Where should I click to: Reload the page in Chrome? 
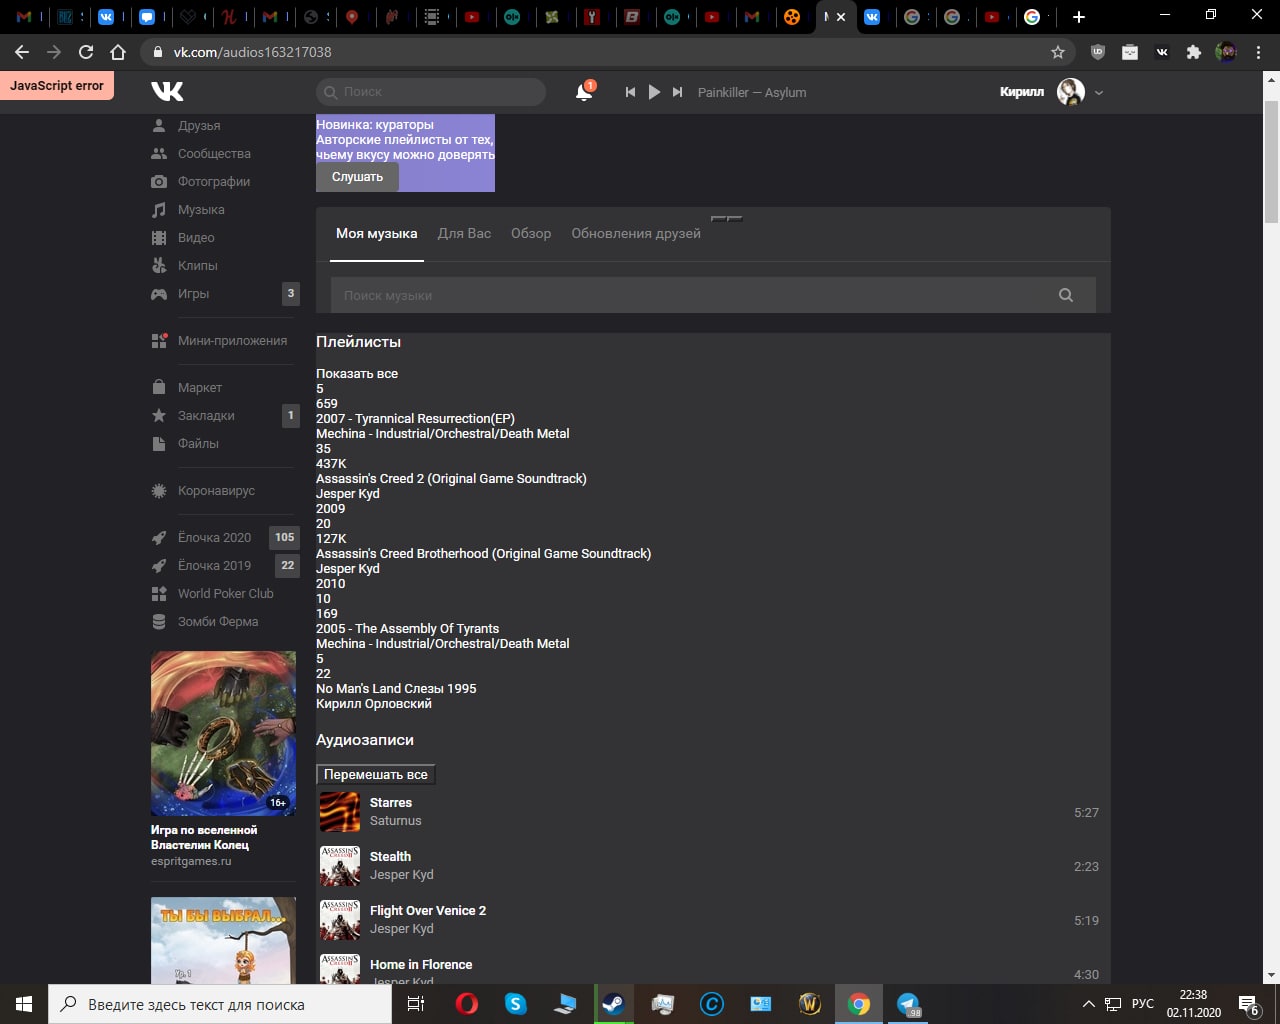point(86,52)
